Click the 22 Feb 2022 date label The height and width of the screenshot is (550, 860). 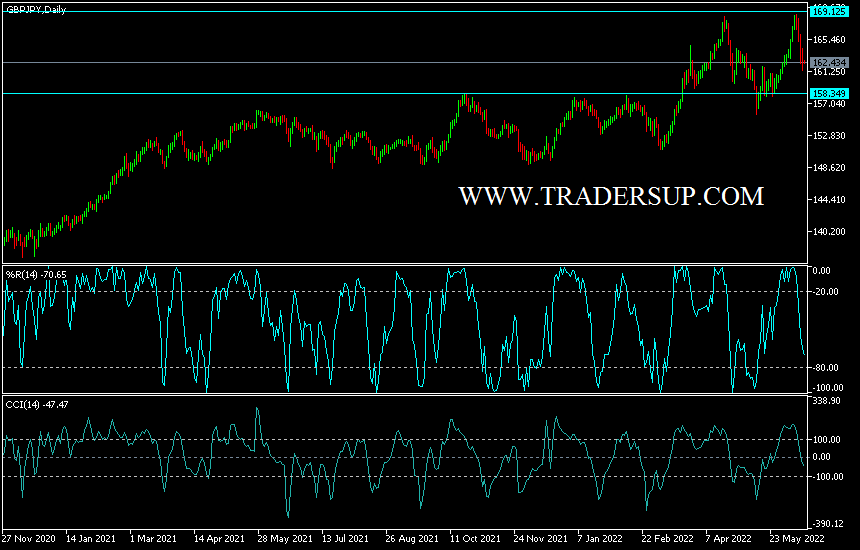[x=667, y=538]
